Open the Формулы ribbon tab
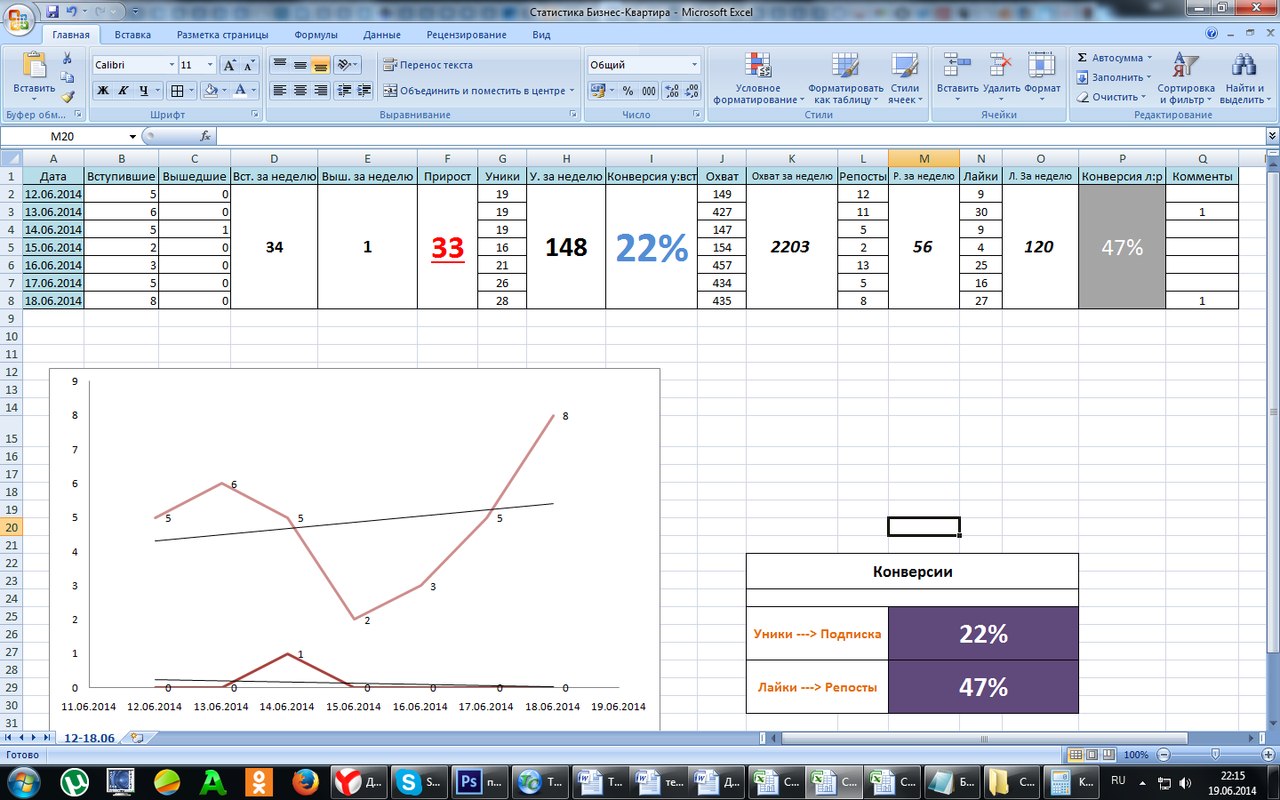 316,34
